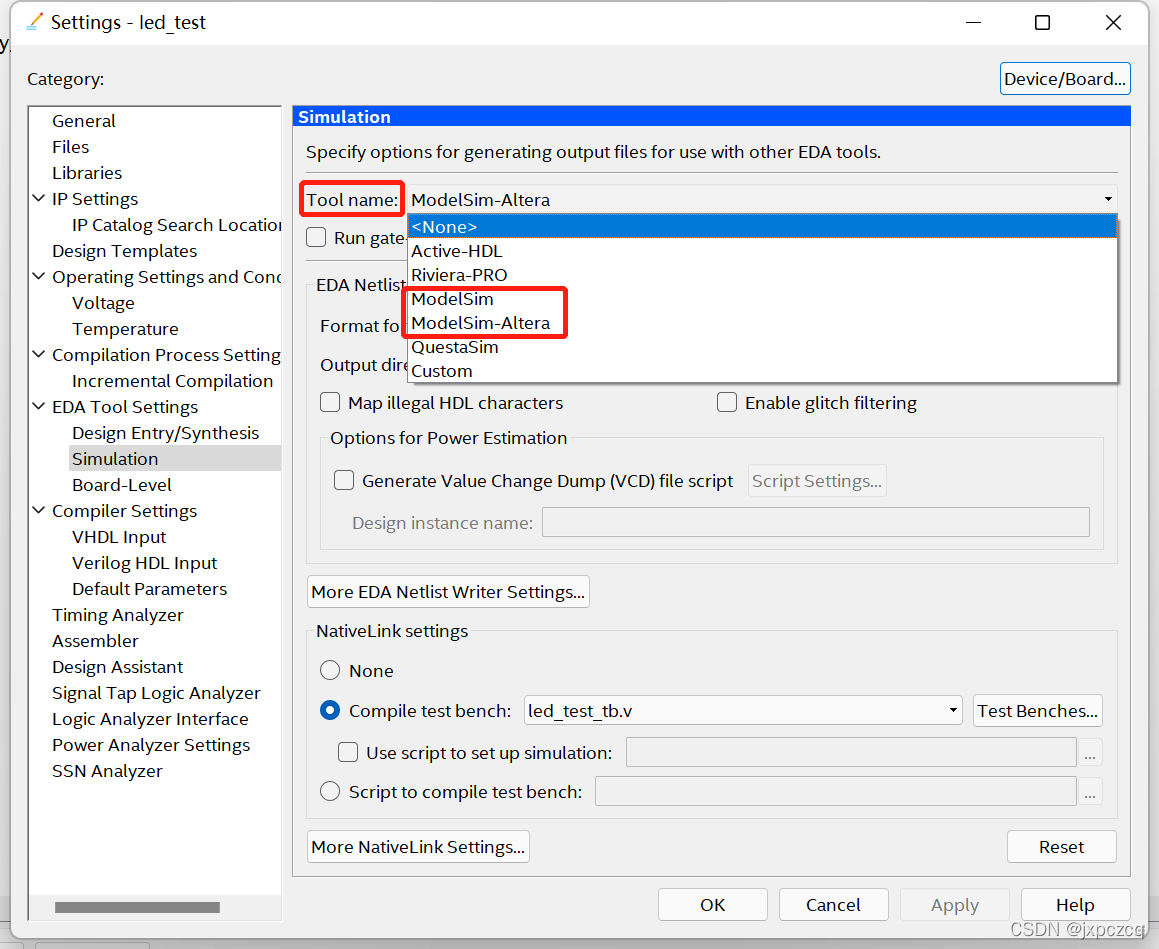Choose QuestaSim from the tool list
This screenshot has width=1159, height=949.
762,347
